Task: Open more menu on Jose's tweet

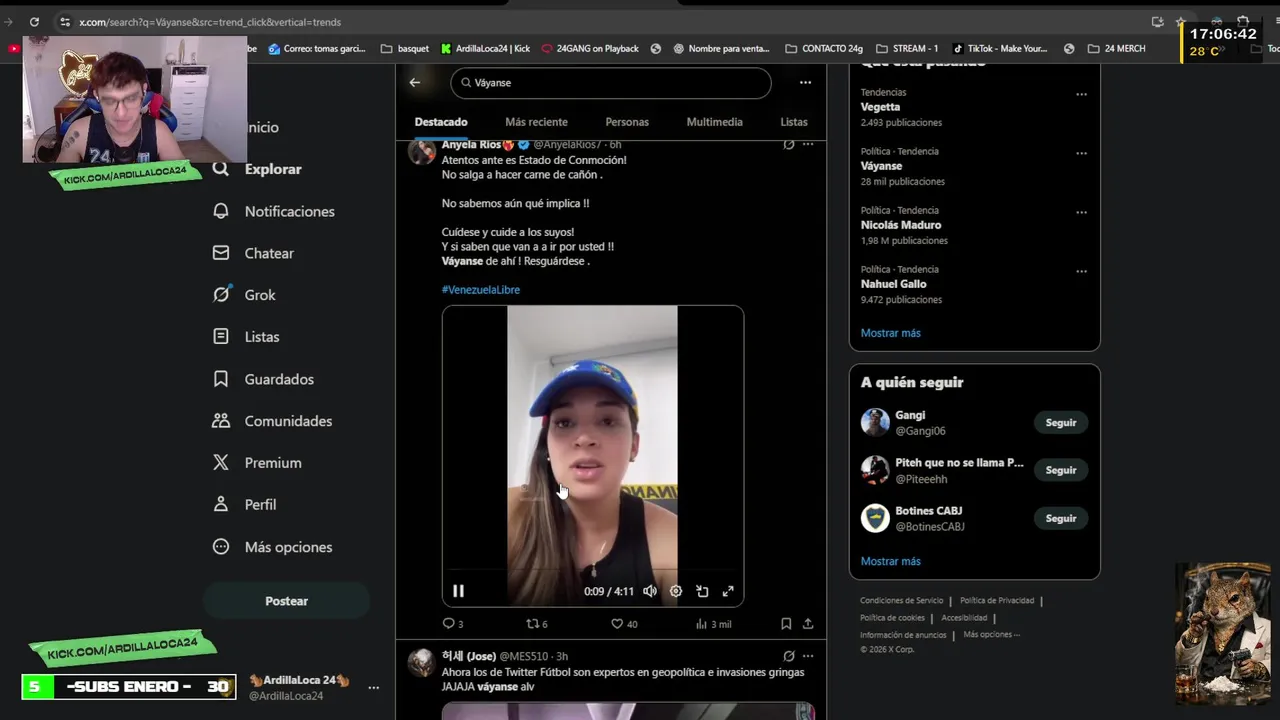Action: tap(808, 656)
